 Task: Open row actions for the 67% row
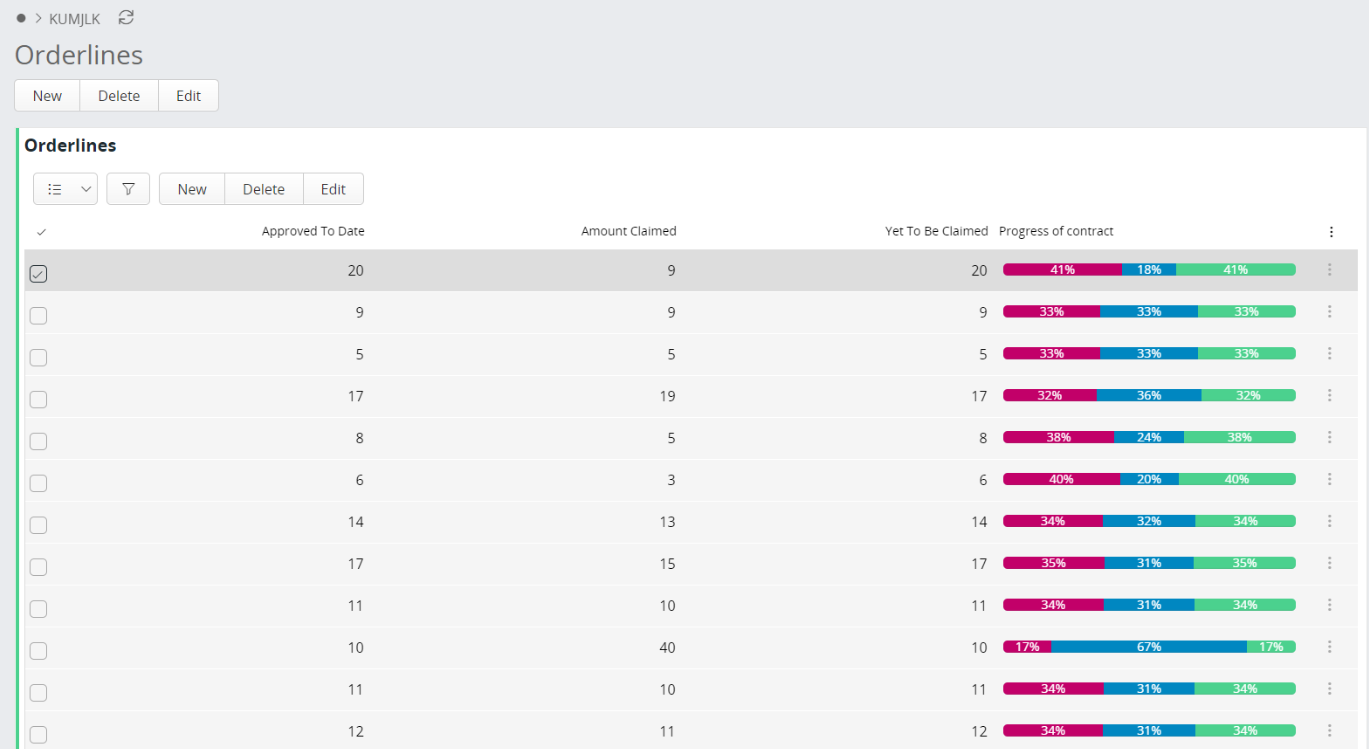pos(1329,647)
